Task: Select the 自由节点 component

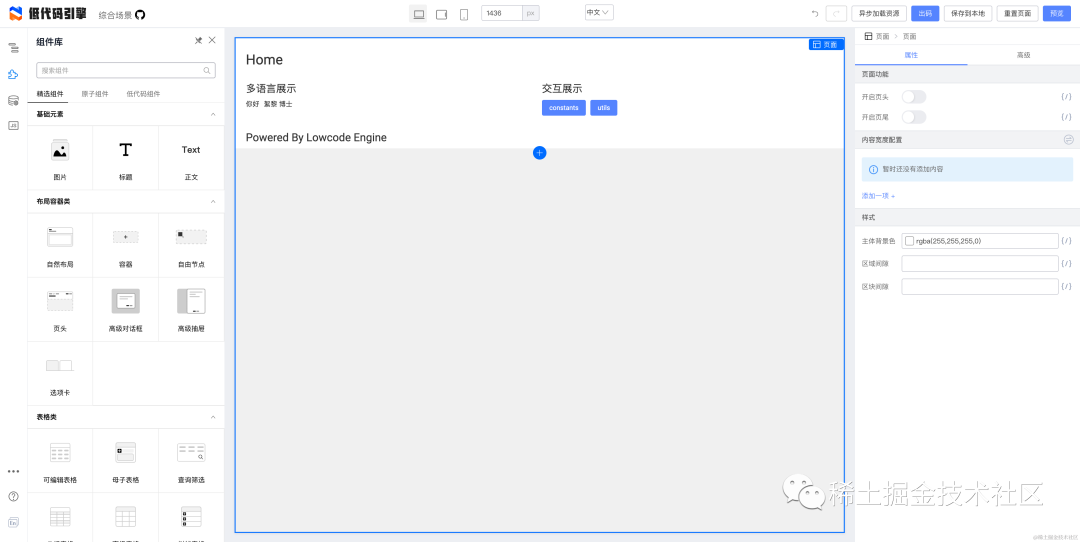Action: coord(191,245)
